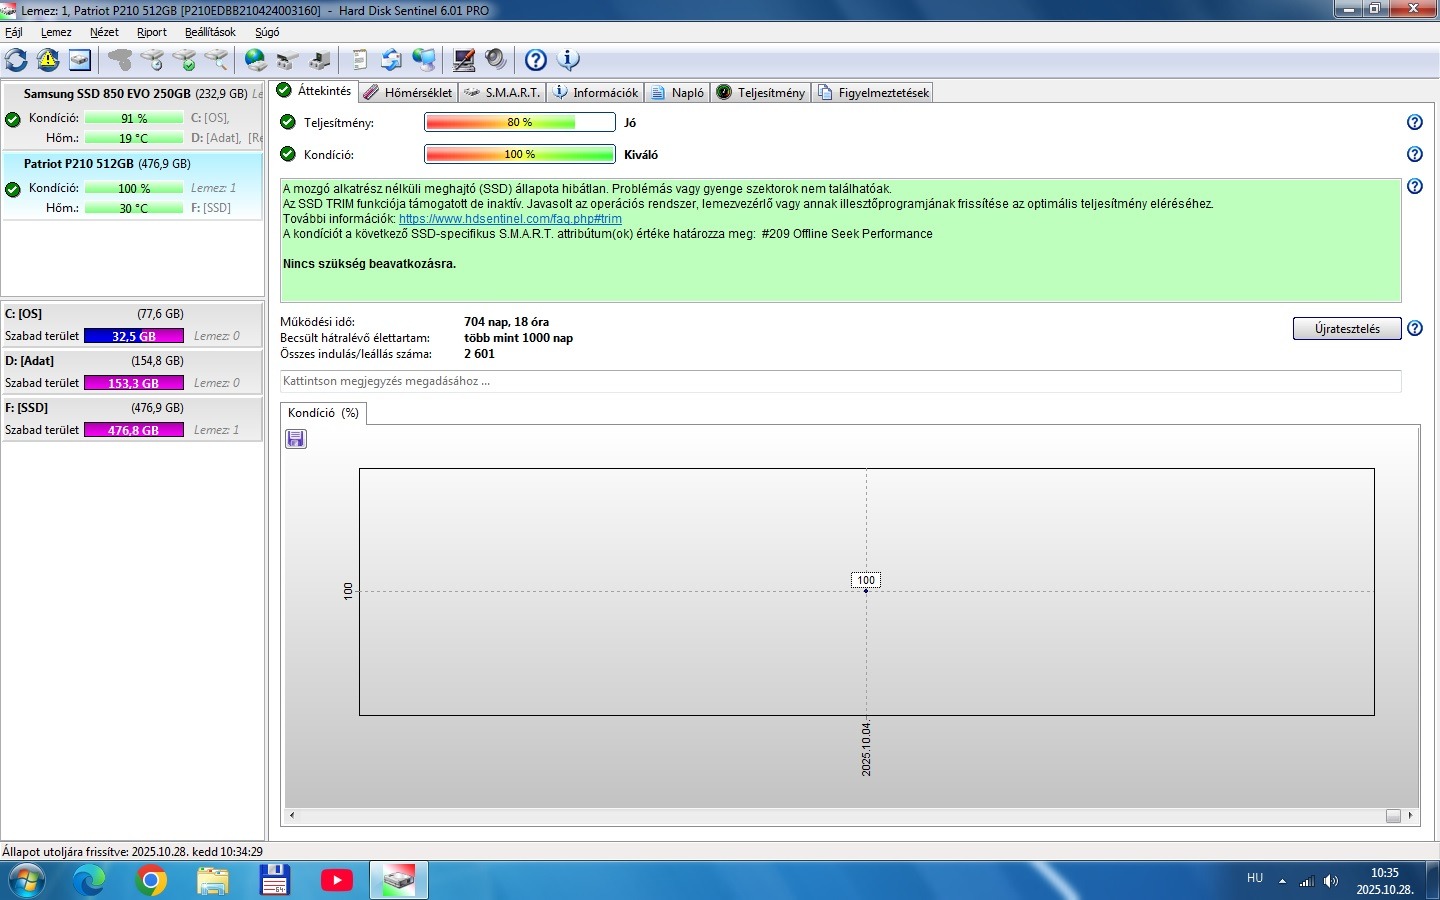Click the blue question mark help toolbar icon
The height and width of the screenshot is (900, 1440).
[x=536, y=60]
